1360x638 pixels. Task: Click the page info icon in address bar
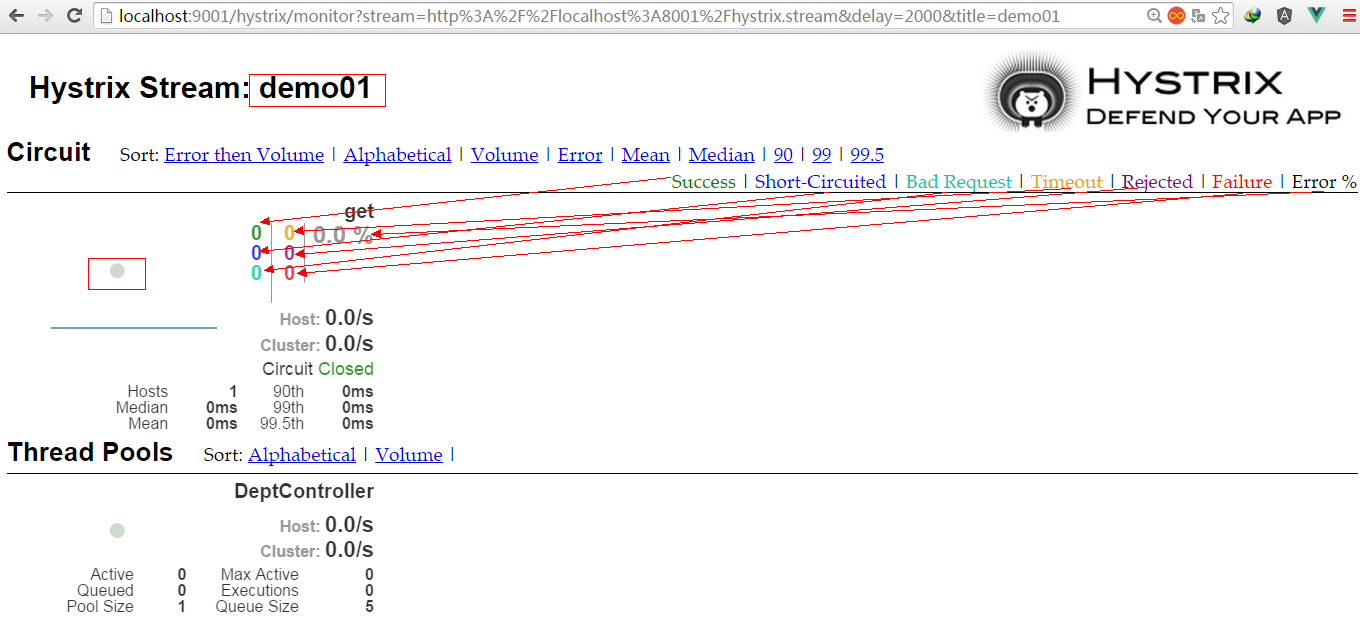coord(106,16)
